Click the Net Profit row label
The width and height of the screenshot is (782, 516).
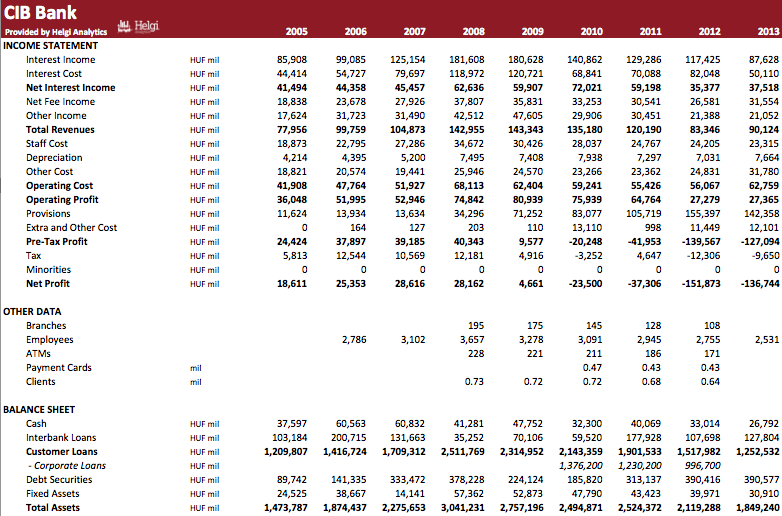coord(47,283)
